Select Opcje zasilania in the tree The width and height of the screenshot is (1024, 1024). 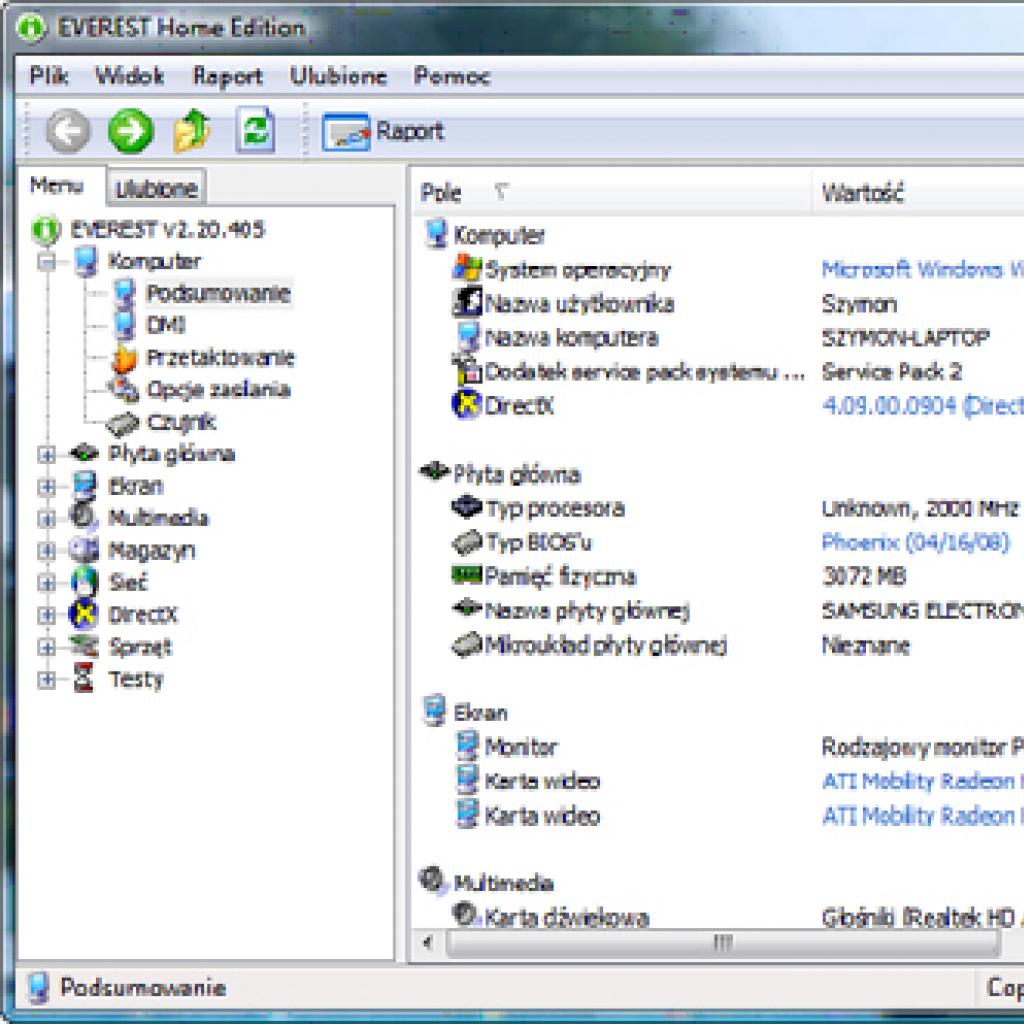tap(218, 389)
